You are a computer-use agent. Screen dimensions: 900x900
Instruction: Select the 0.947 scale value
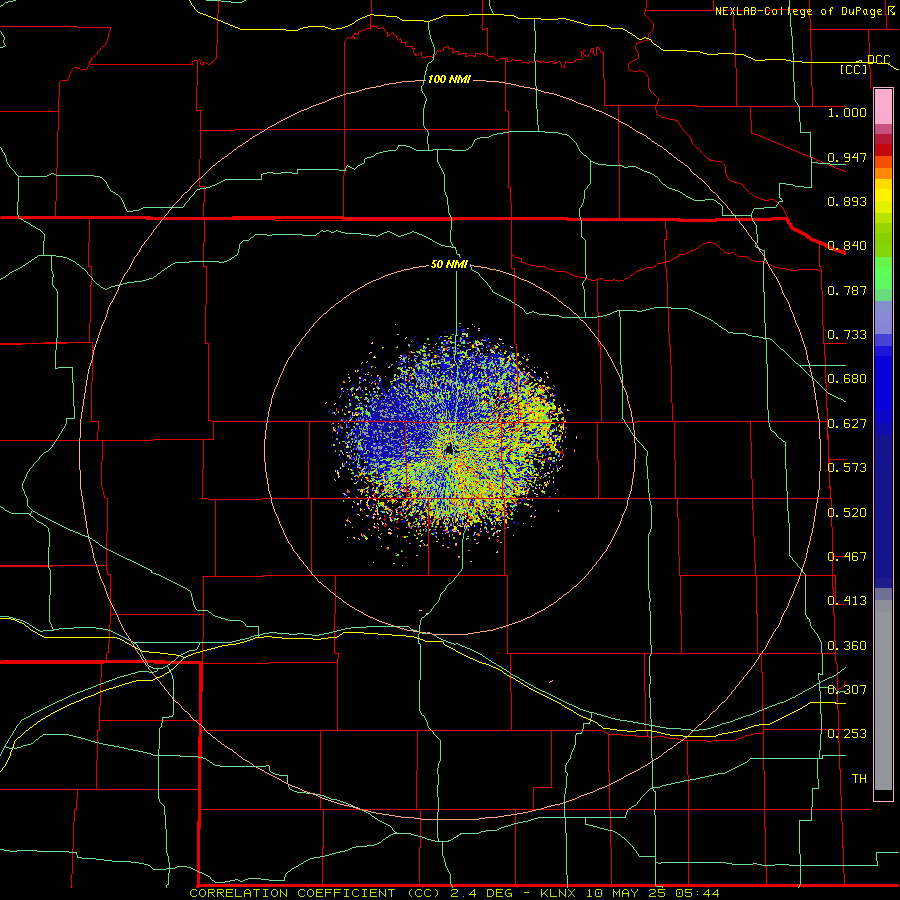pos(847,157)
